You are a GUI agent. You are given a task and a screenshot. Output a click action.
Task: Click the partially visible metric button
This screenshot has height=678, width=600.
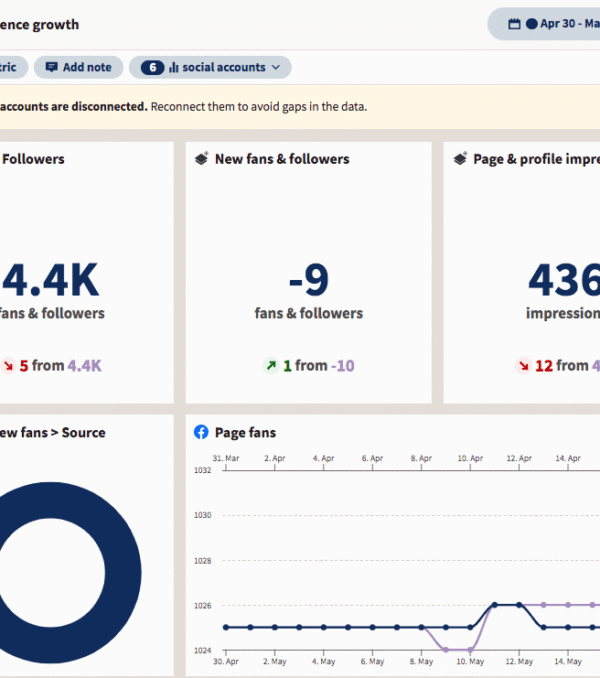coord(12,67)
